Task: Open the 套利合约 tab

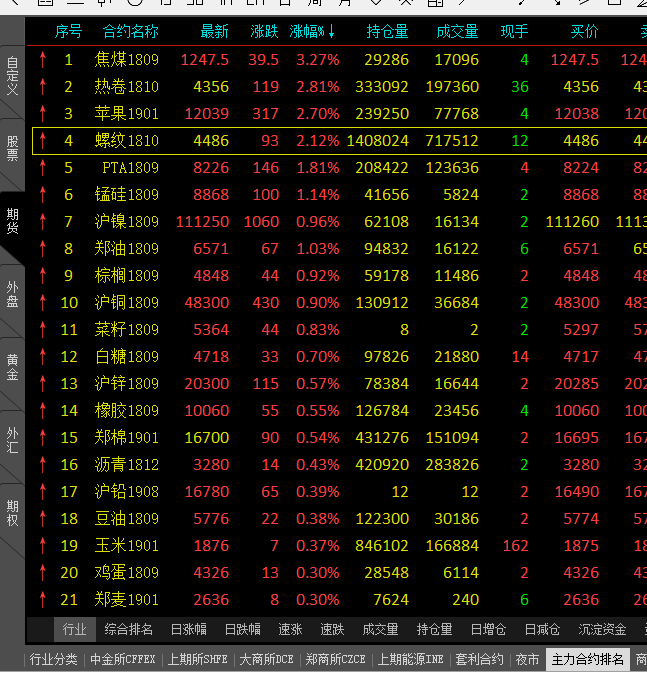Action: click(x=479, y=659)
